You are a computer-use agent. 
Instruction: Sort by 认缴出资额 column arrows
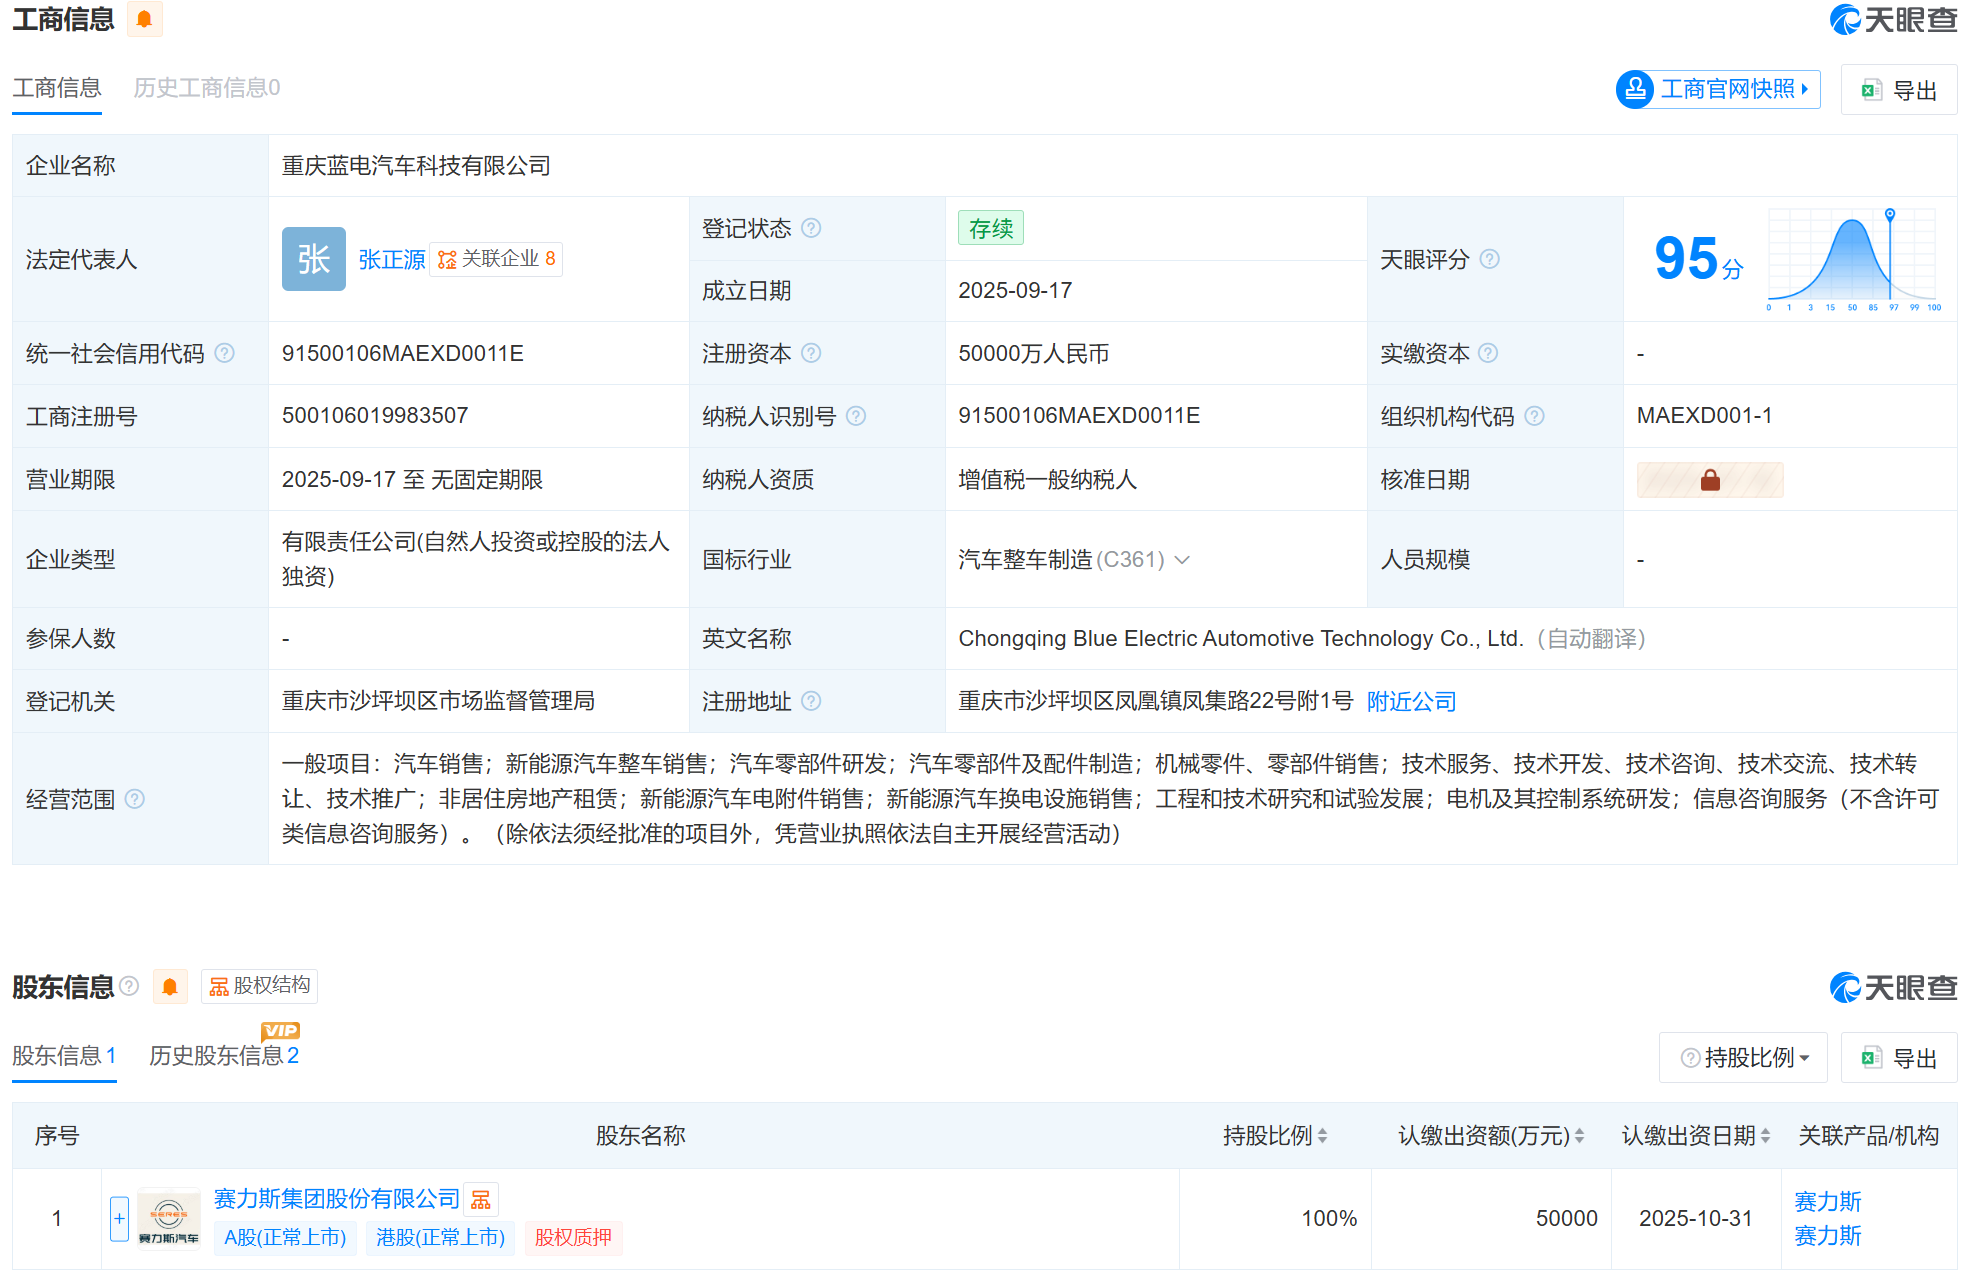1580,1136
